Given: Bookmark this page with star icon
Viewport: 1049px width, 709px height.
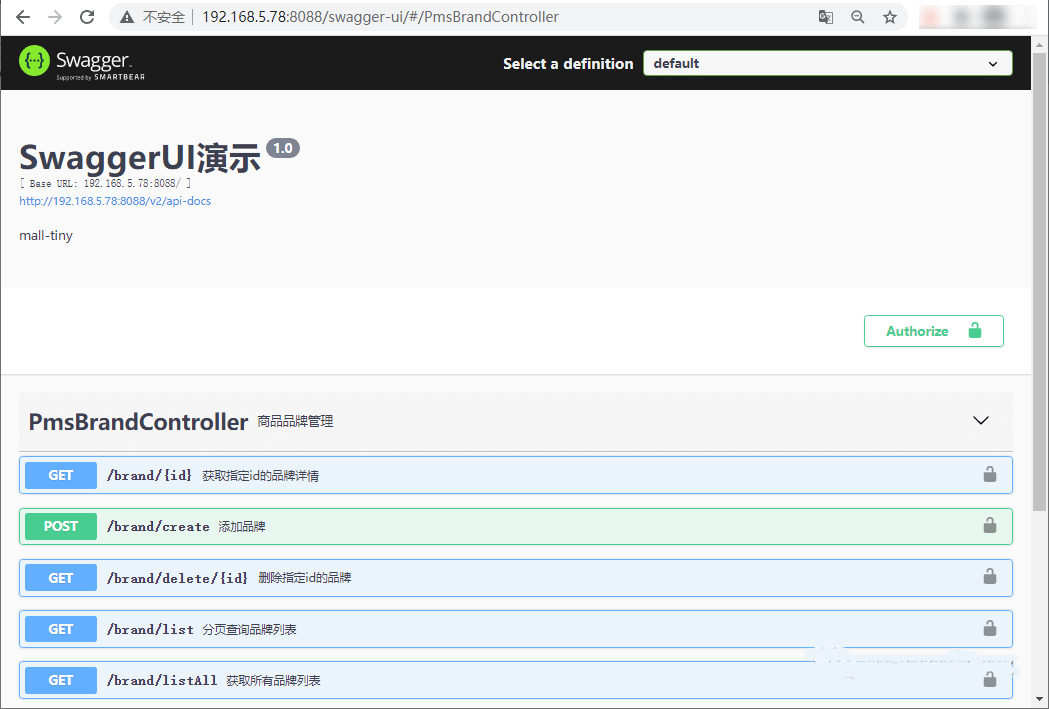Looking at the screenshot, I should [890, 17].
